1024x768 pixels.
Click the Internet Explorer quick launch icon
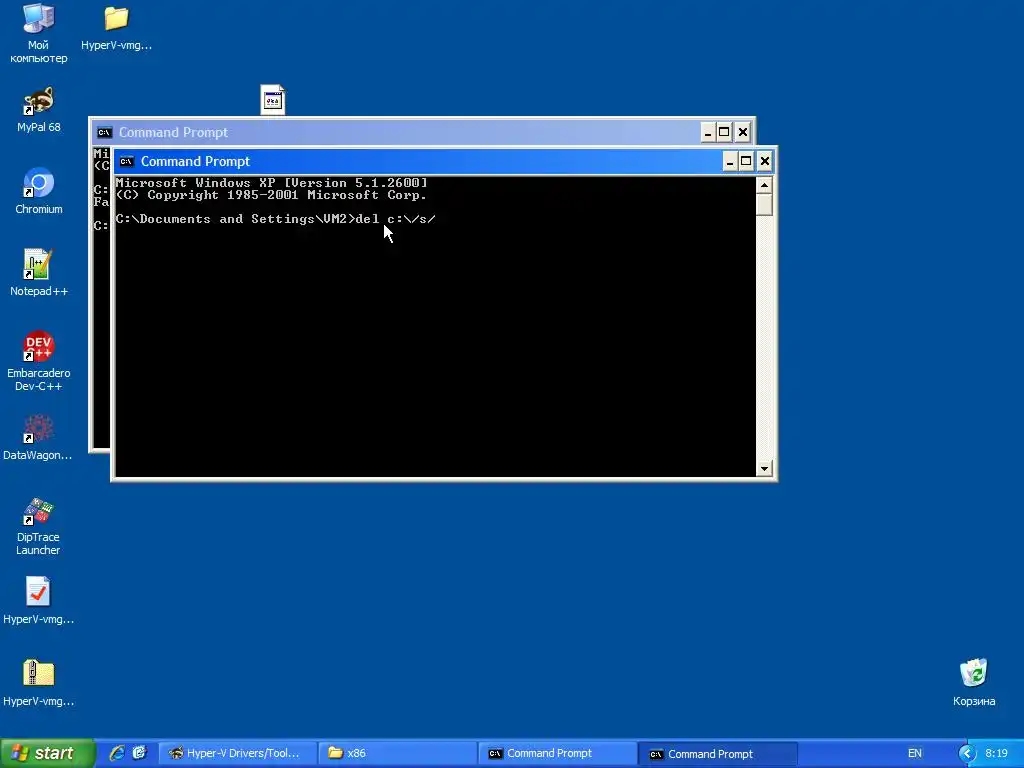point(117,753)
